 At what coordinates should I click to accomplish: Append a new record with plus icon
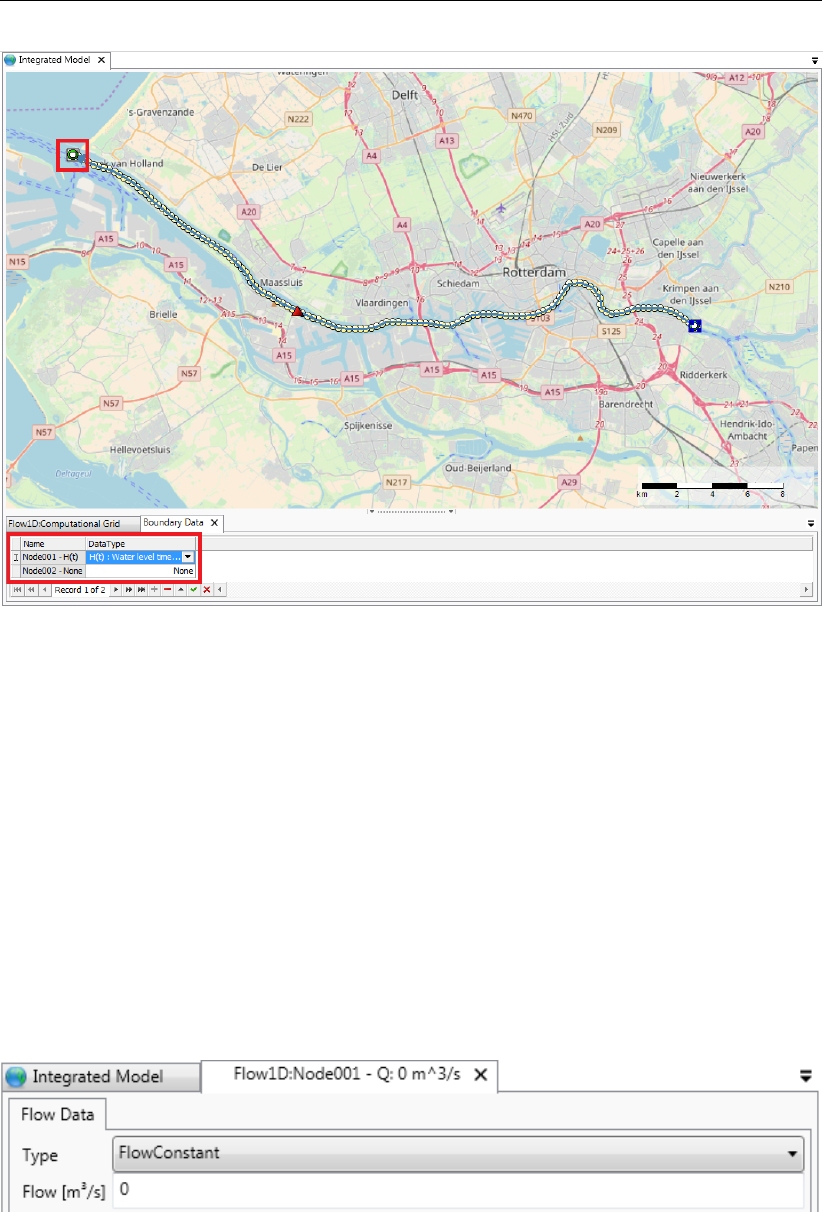click(154, 590)
